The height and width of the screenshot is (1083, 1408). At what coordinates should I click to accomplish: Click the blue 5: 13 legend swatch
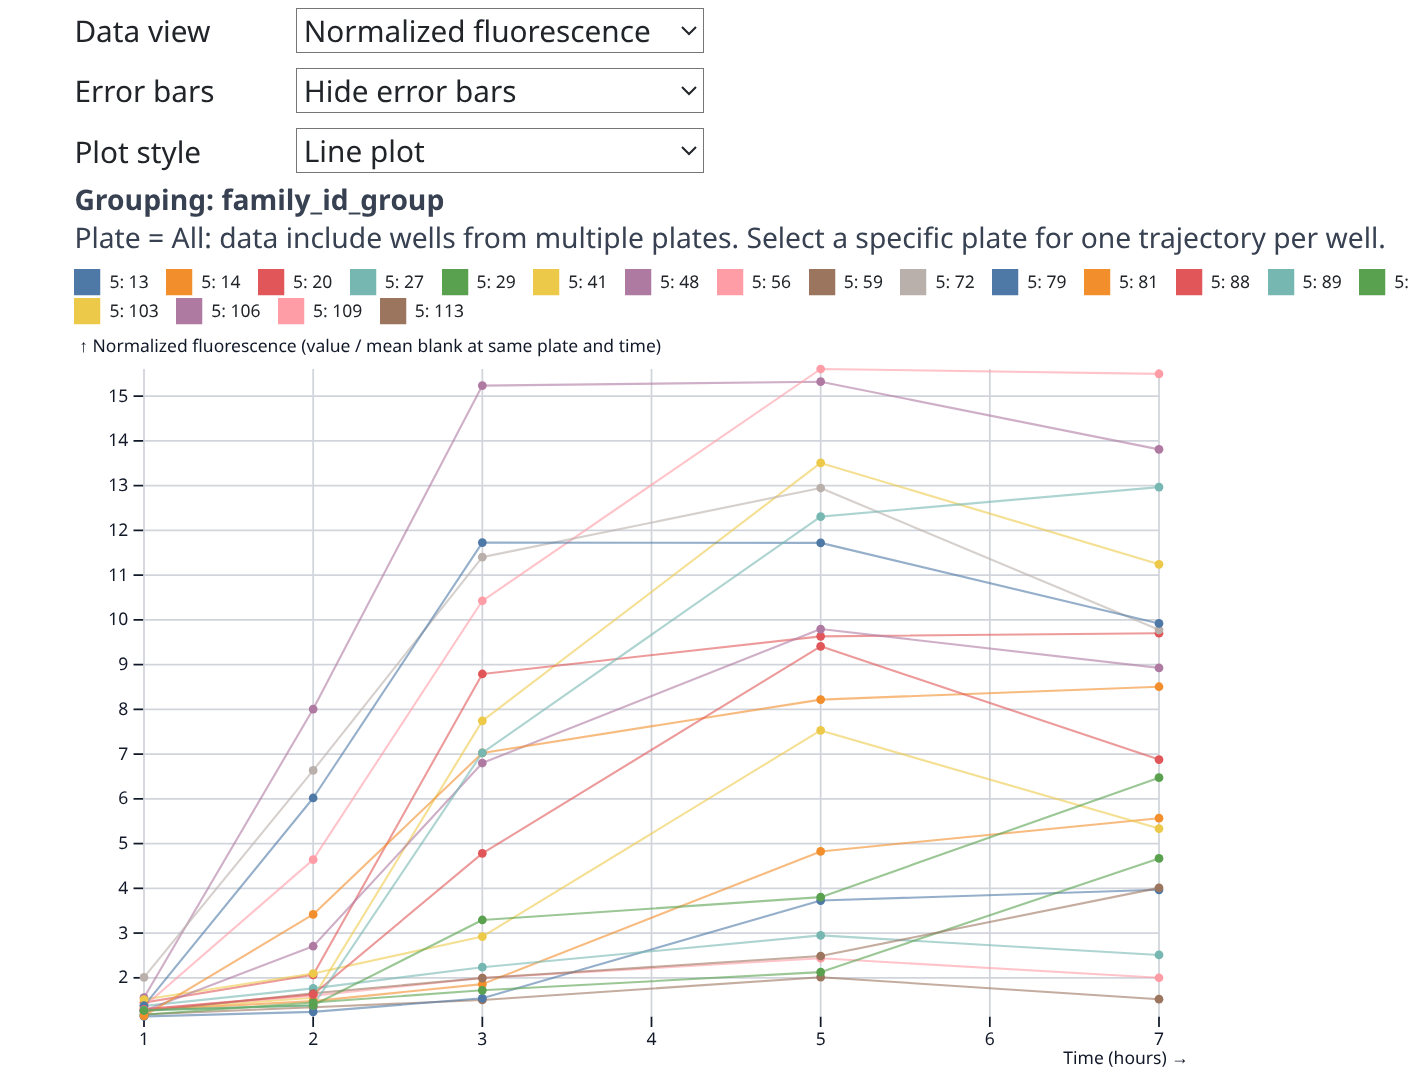(88, 282)
